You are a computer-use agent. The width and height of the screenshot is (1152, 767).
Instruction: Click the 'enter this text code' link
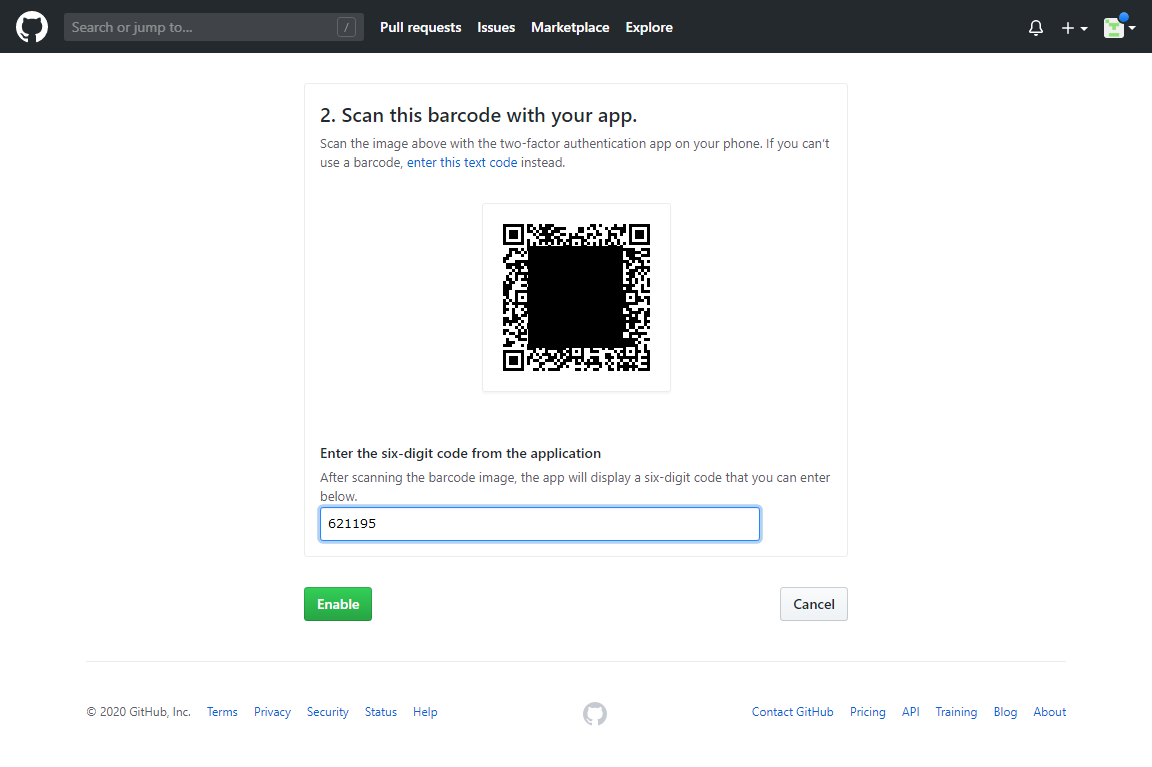pyautogui.click(x=462, y=163)
